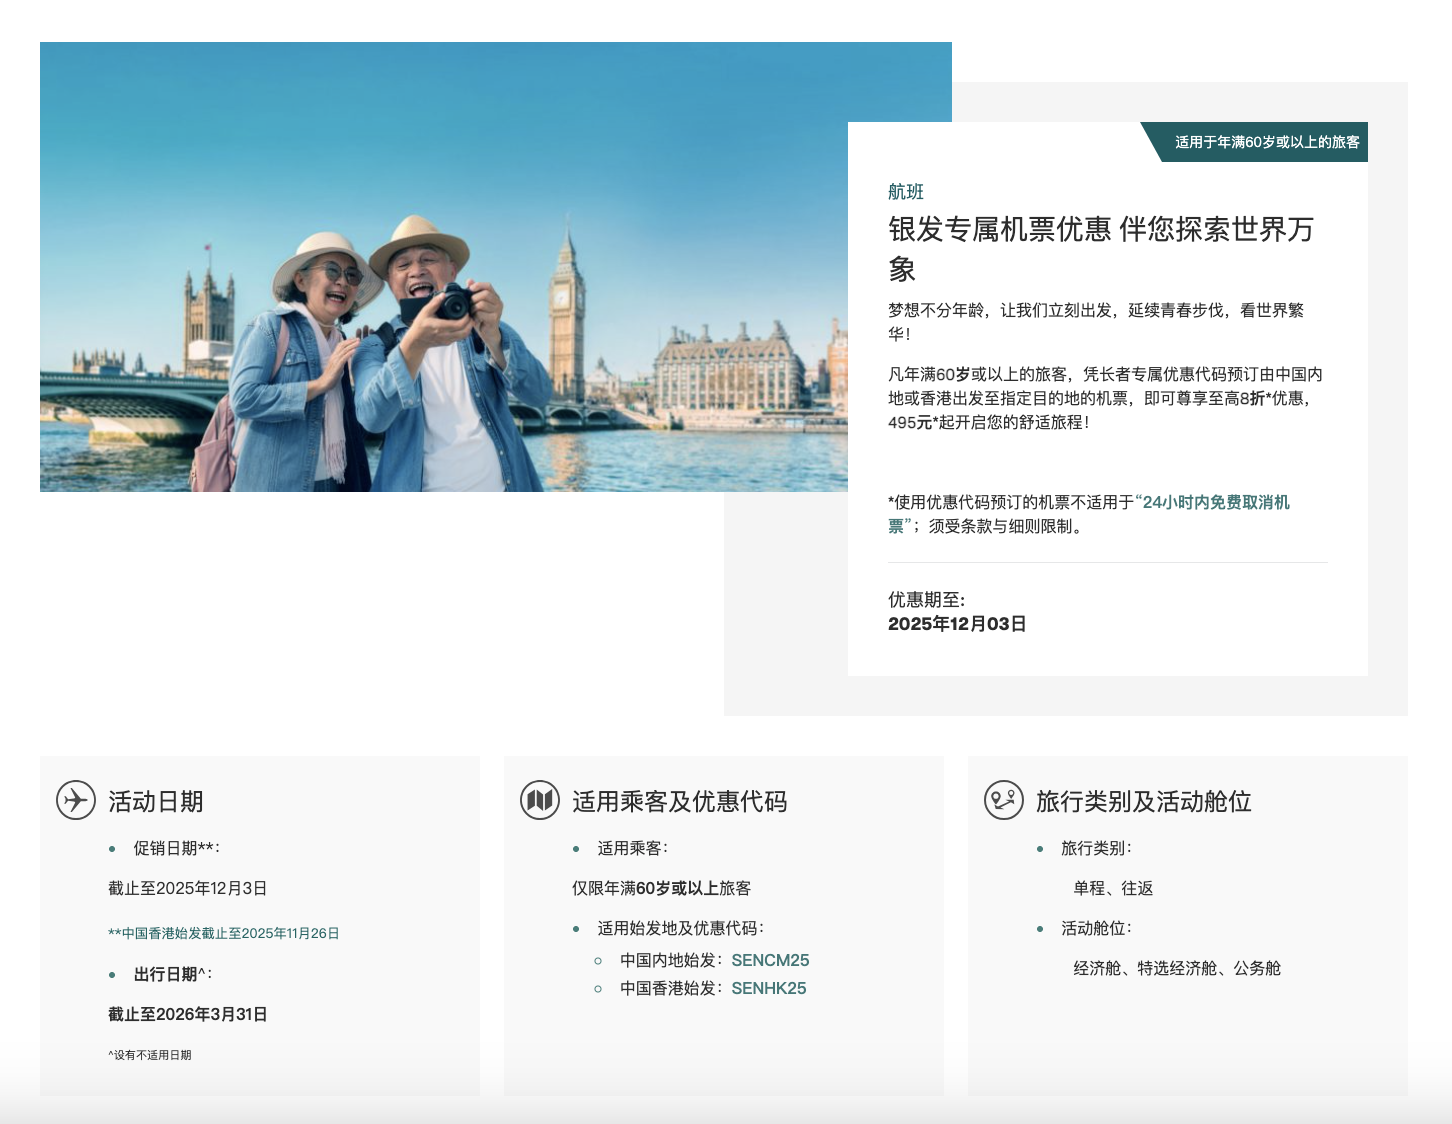
Task: Click the route icon beside 旅行类别及活动舱位
Action: point(1004,800)
